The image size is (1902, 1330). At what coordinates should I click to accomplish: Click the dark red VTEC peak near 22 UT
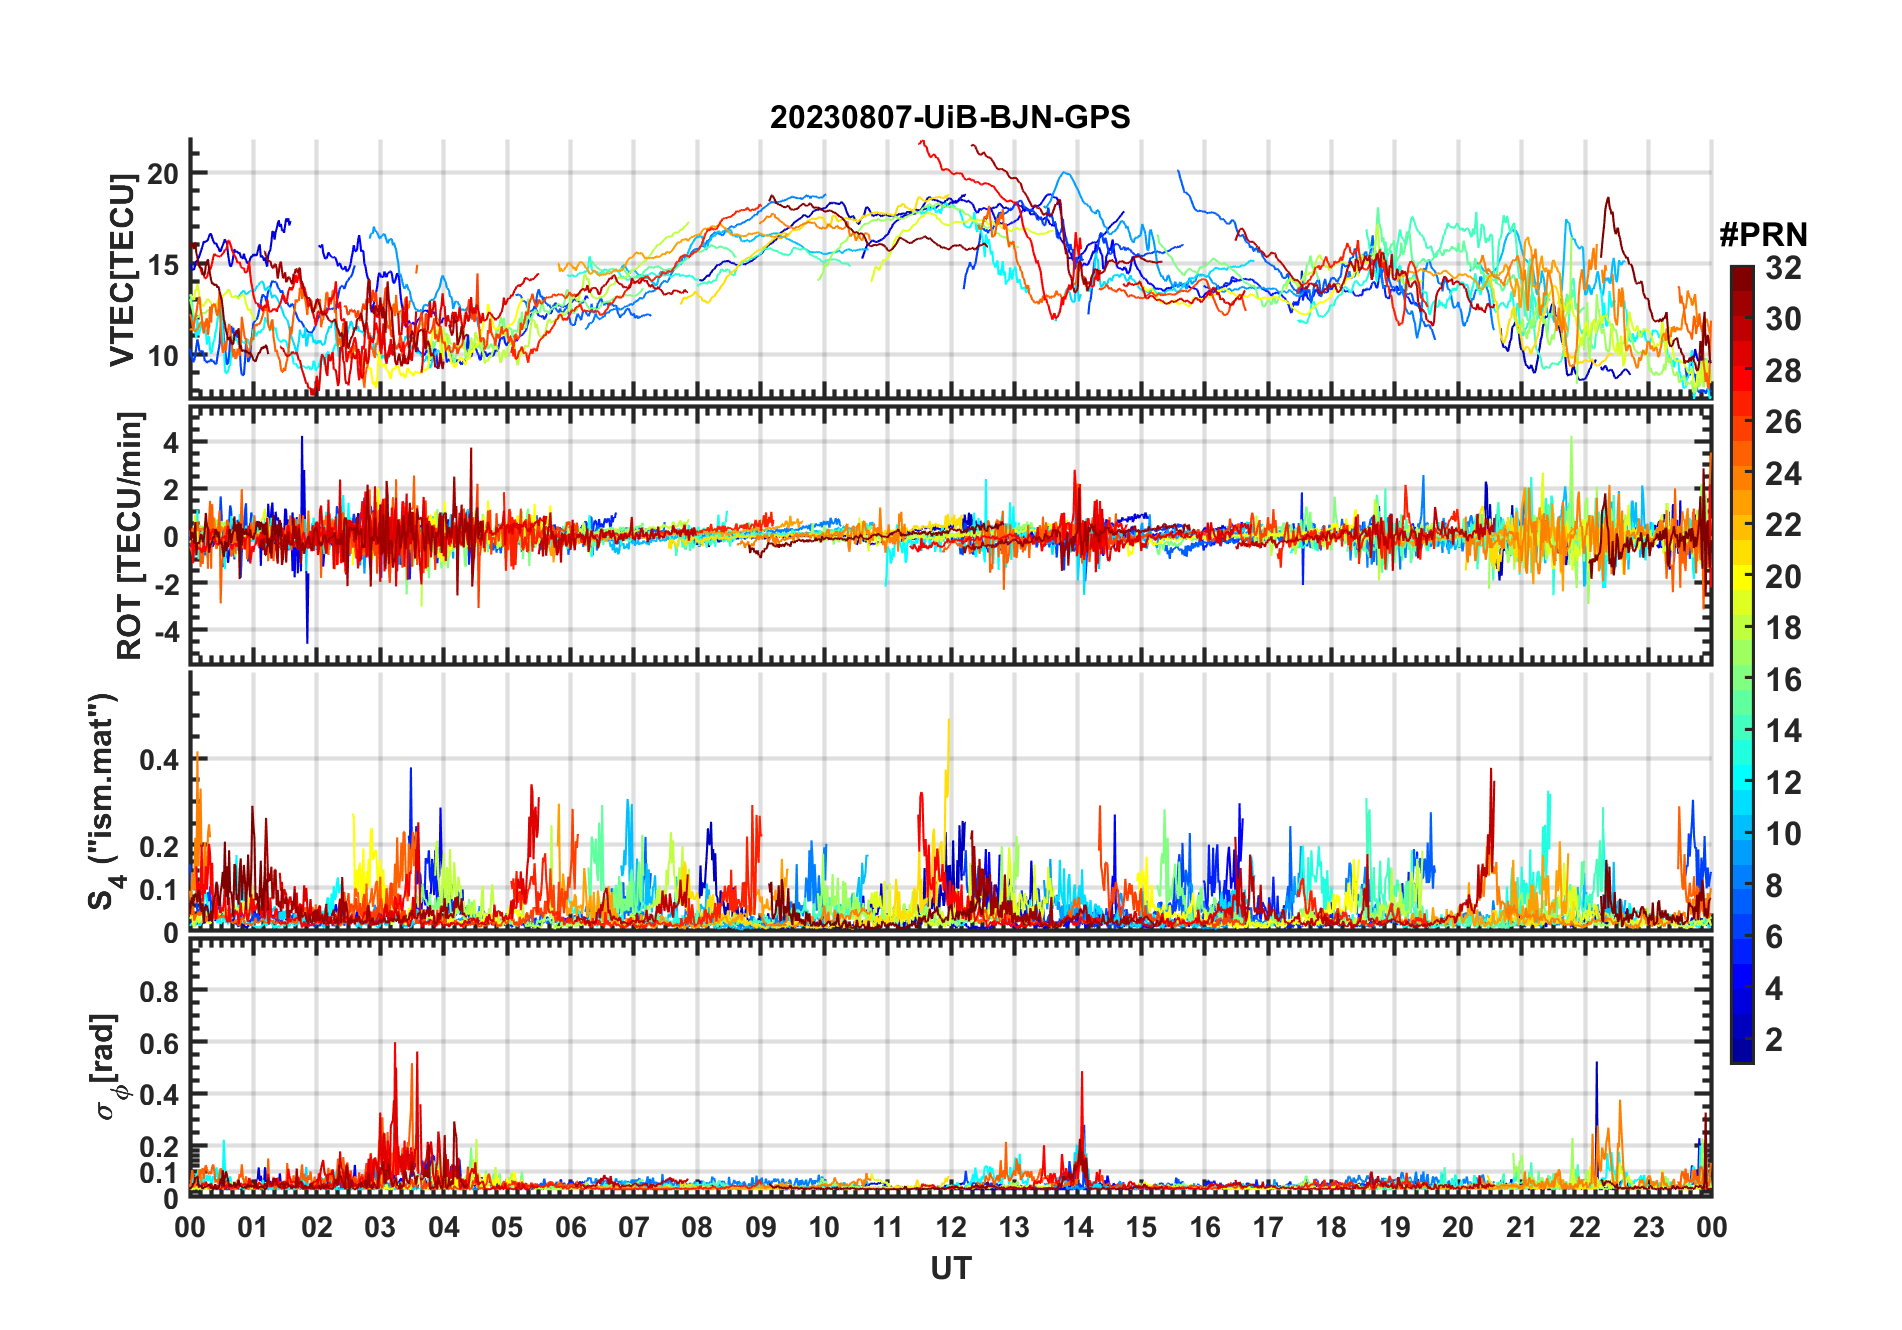[x=1607, y=200]
